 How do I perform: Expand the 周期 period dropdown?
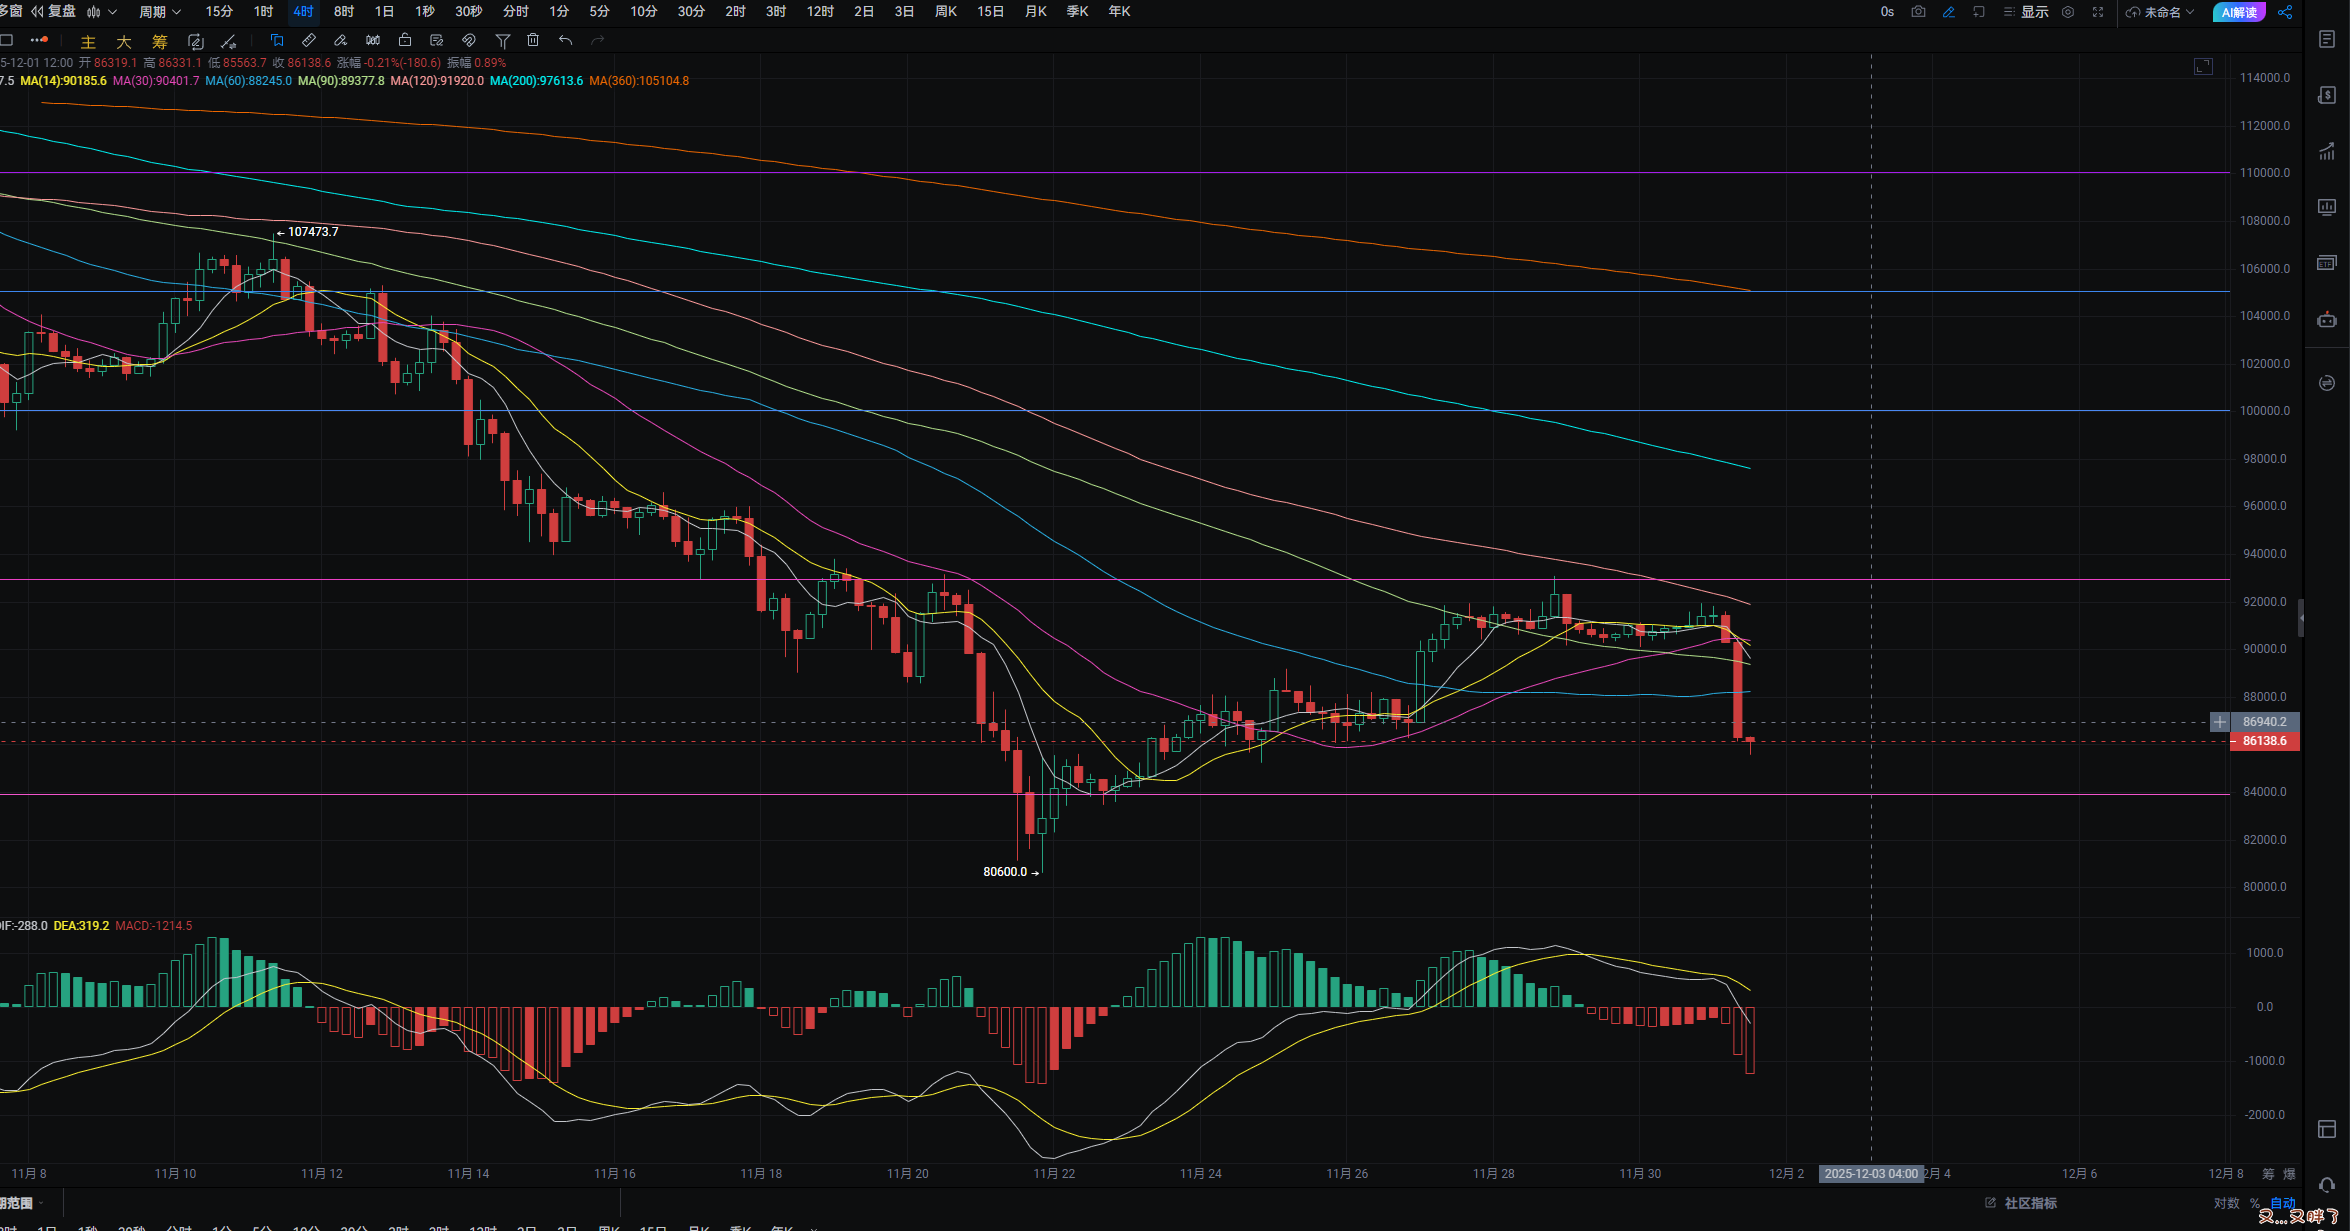pos(160,12)
